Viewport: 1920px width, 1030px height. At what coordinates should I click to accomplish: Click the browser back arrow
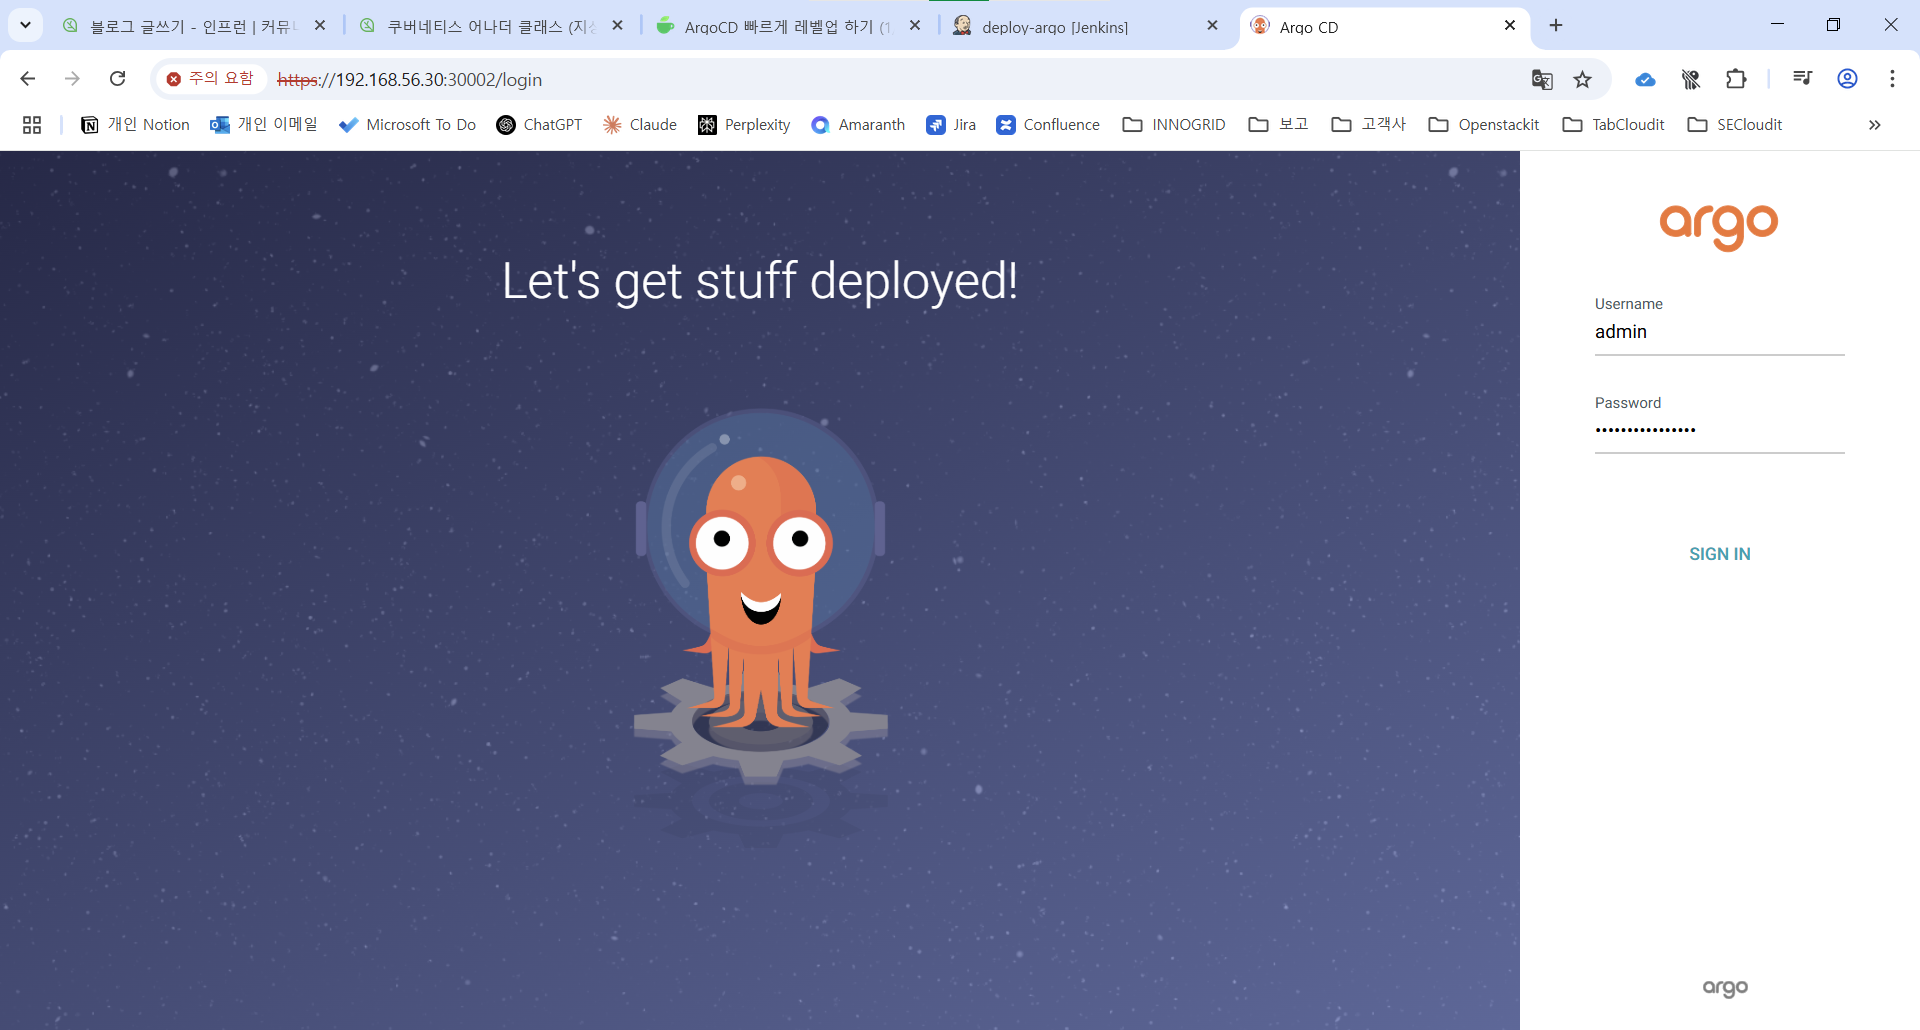(x=28, y=79)
